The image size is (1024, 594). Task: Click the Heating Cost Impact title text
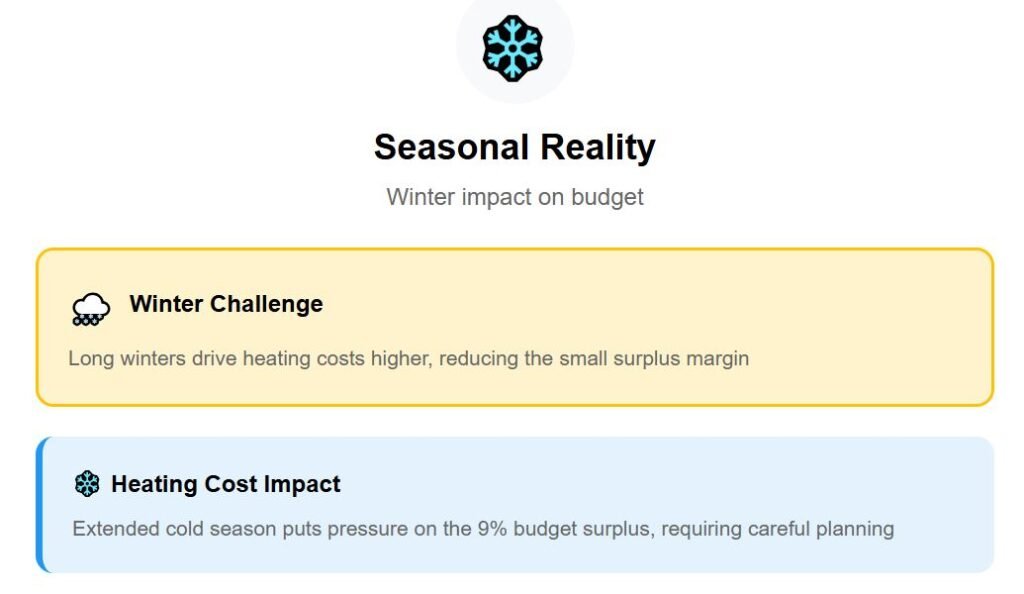tap(225, 485)
